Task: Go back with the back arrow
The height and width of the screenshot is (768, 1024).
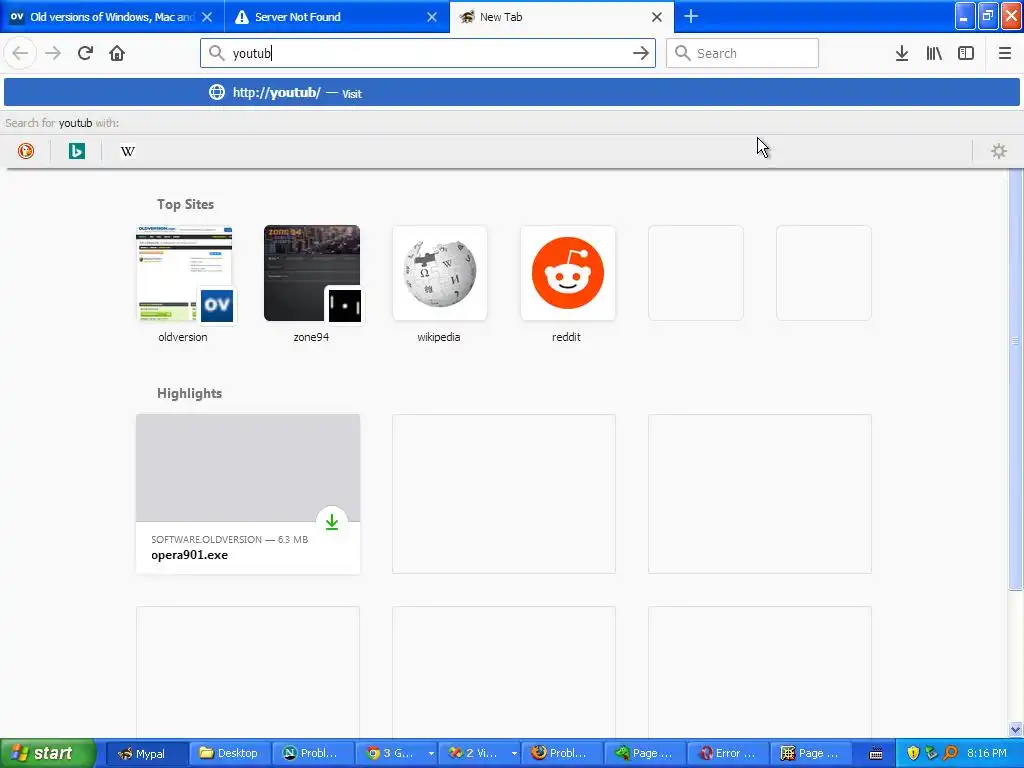Action: click(20, 53)
